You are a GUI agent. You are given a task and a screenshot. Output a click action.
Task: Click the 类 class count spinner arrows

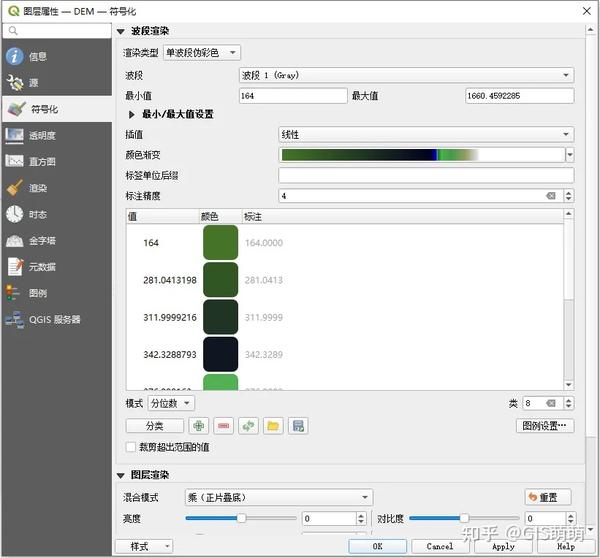(x=569, y=403)
